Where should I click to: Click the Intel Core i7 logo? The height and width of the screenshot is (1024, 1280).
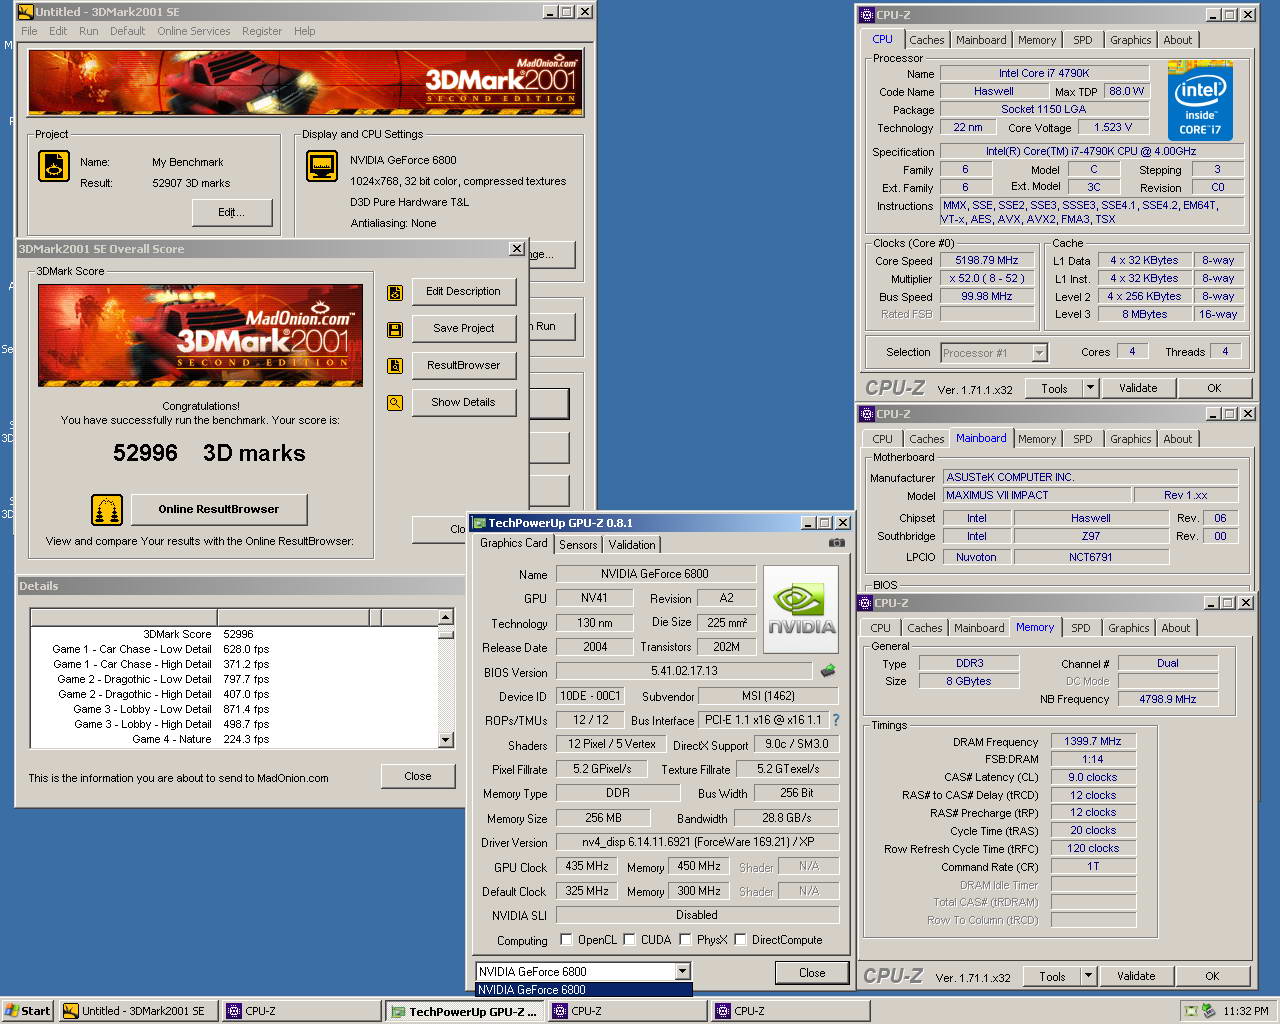[1200, 101]
